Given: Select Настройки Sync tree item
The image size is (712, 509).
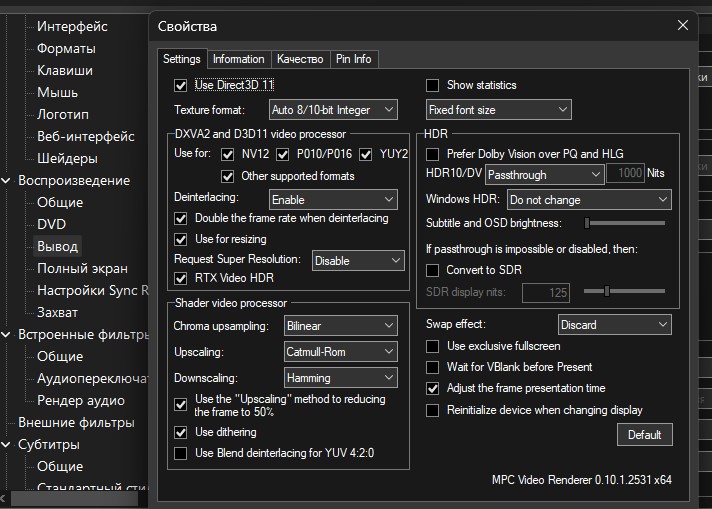Looking at the screenshot, I should coord(93,291).
